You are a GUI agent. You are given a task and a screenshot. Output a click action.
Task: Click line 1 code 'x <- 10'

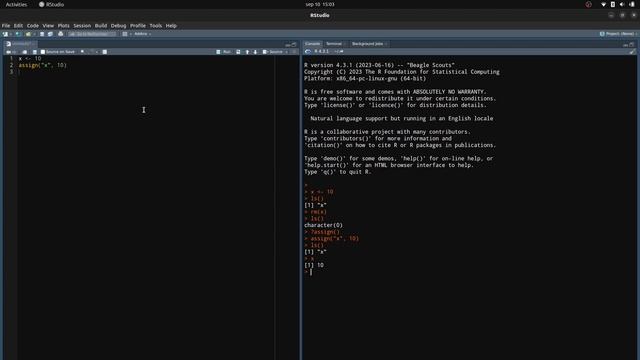coord(30,59)
